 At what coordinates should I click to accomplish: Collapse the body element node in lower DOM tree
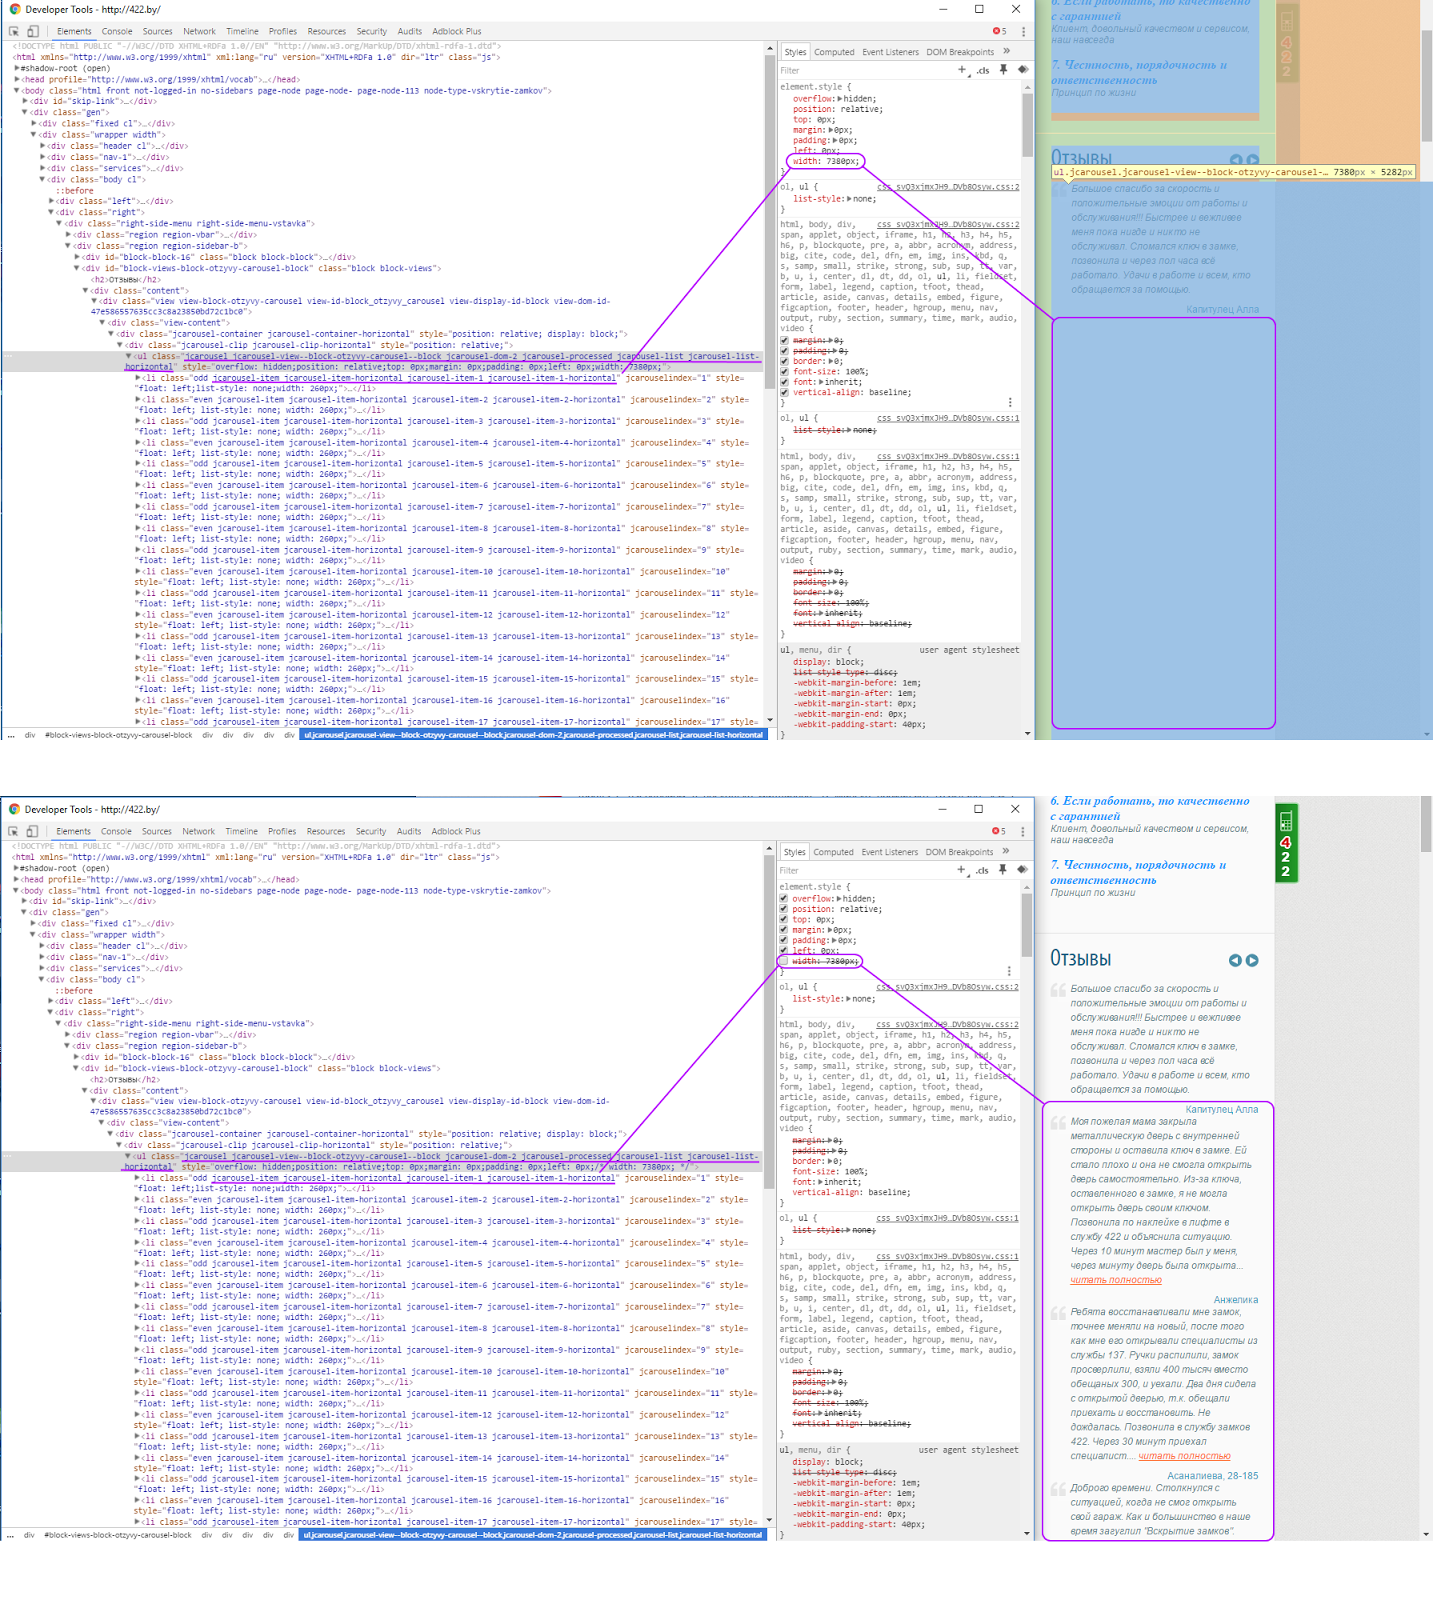pos(17,890)
